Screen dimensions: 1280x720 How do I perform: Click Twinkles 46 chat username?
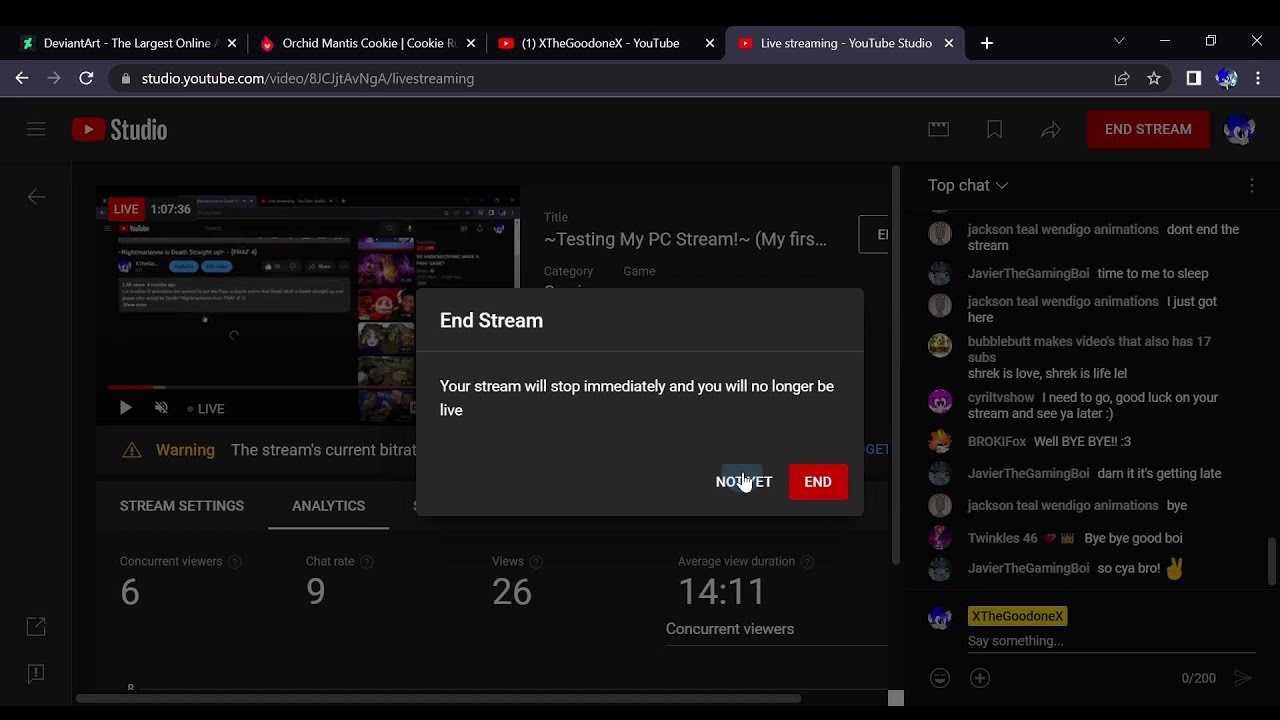coord(1002,538)
